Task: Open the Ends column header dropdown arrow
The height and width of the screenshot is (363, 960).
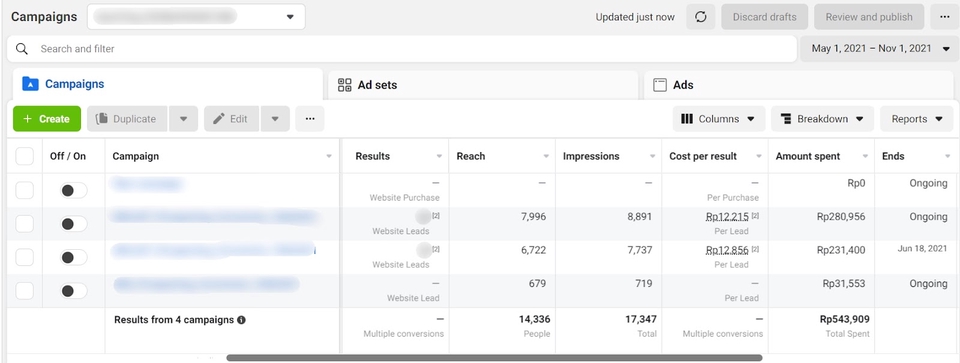Action: (x=948, y=157)
